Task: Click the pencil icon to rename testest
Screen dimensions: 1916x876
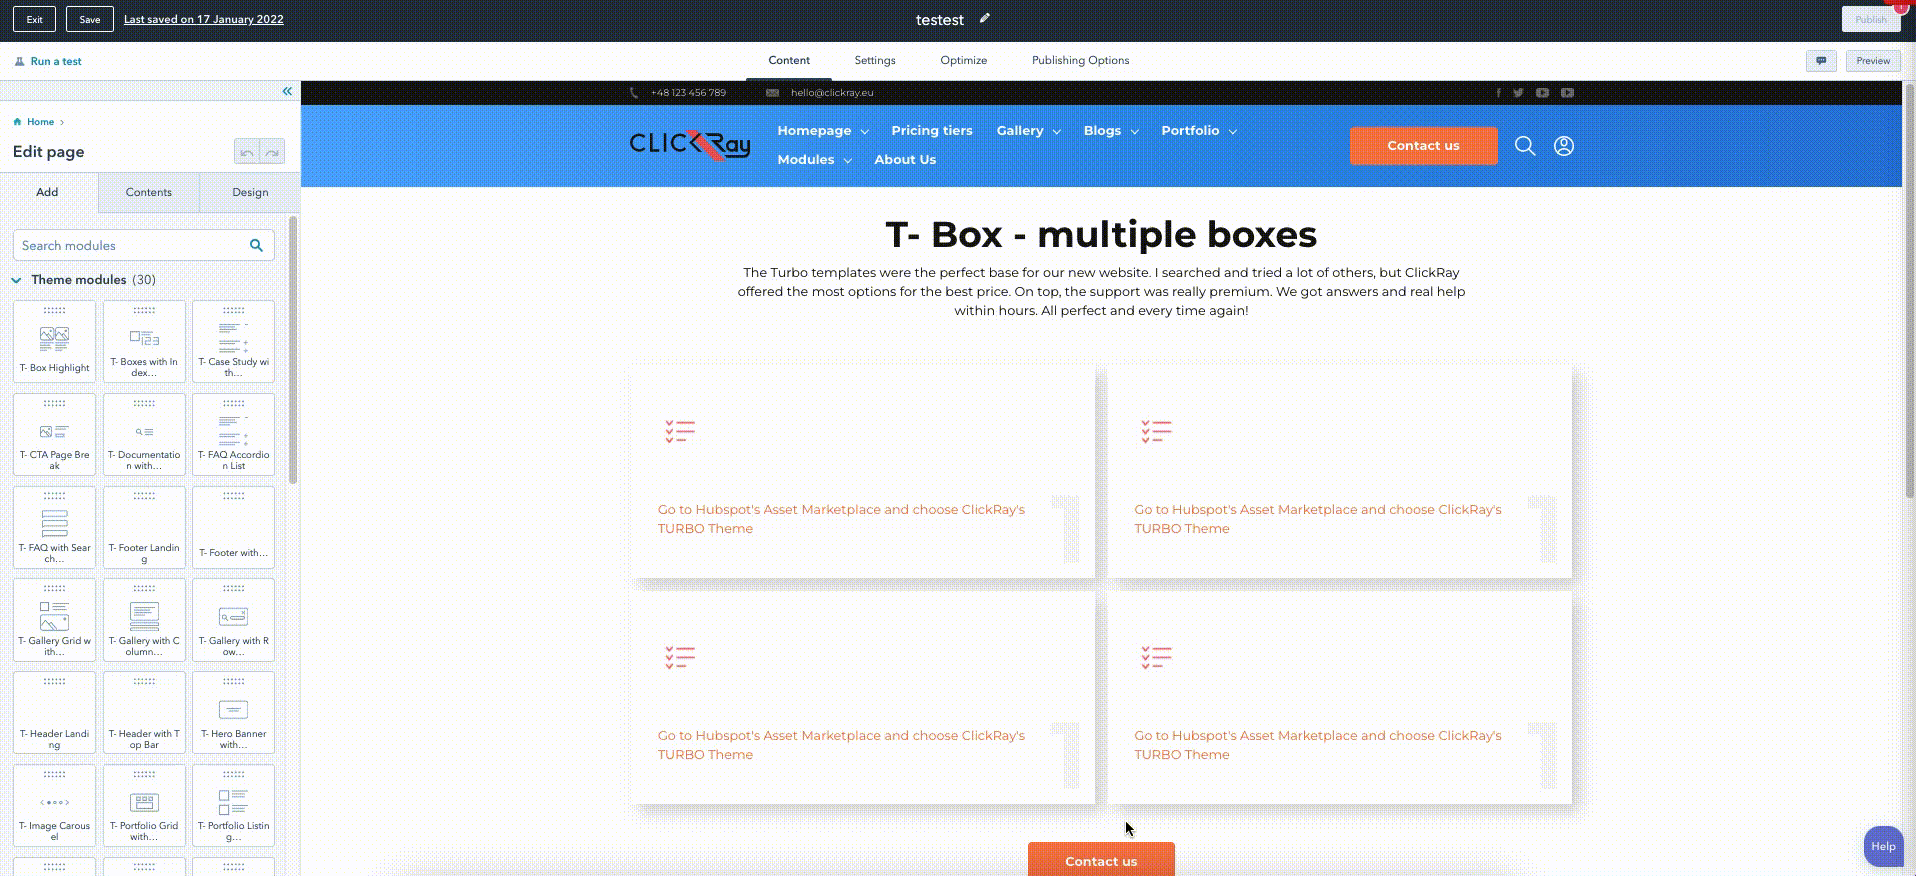Action: 985,18
